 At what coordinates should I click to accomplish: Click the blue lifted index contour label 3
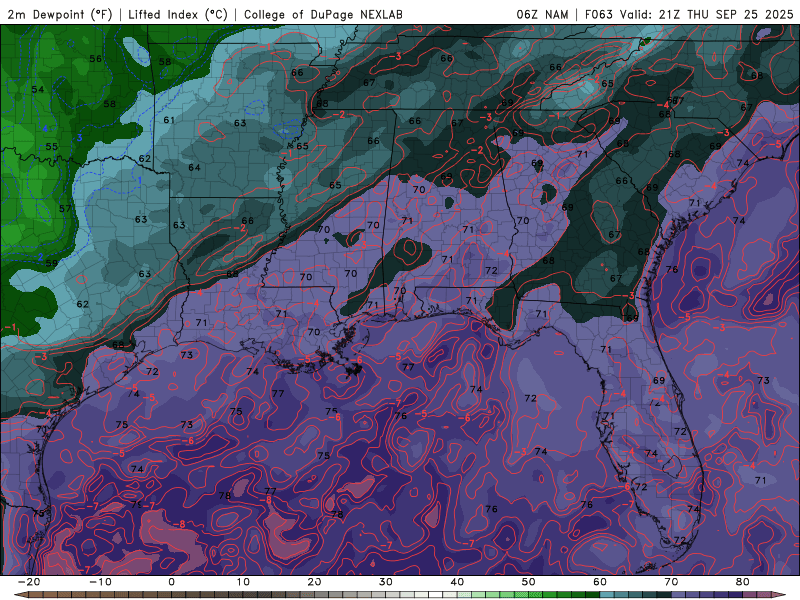pos(79,138)
